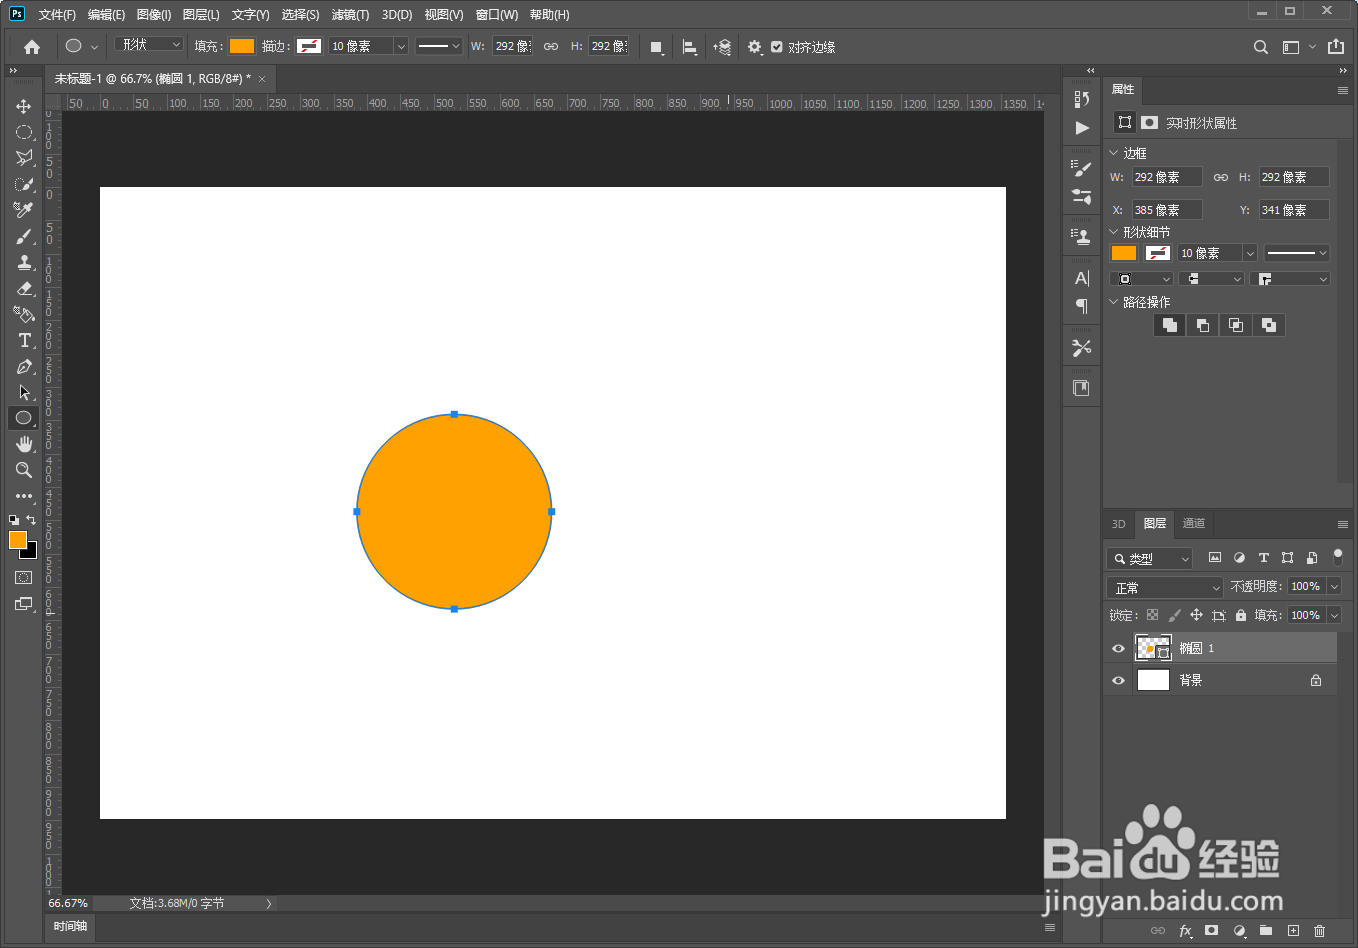Toggle width-height link in Properties panel
The height and width of the screenshot is (948, 1358).
click(1221, 177)
